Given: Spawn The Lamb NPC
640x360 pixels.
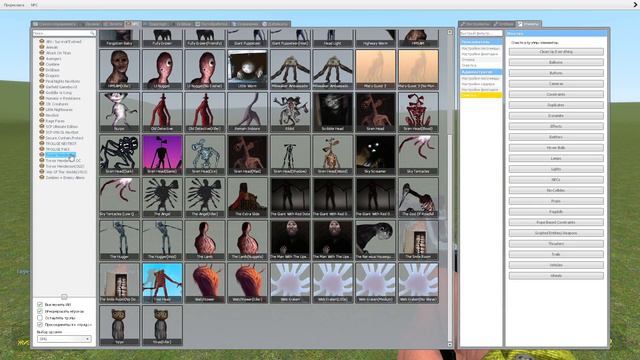Looking at the screenshot, I should (x=205, y=240).
